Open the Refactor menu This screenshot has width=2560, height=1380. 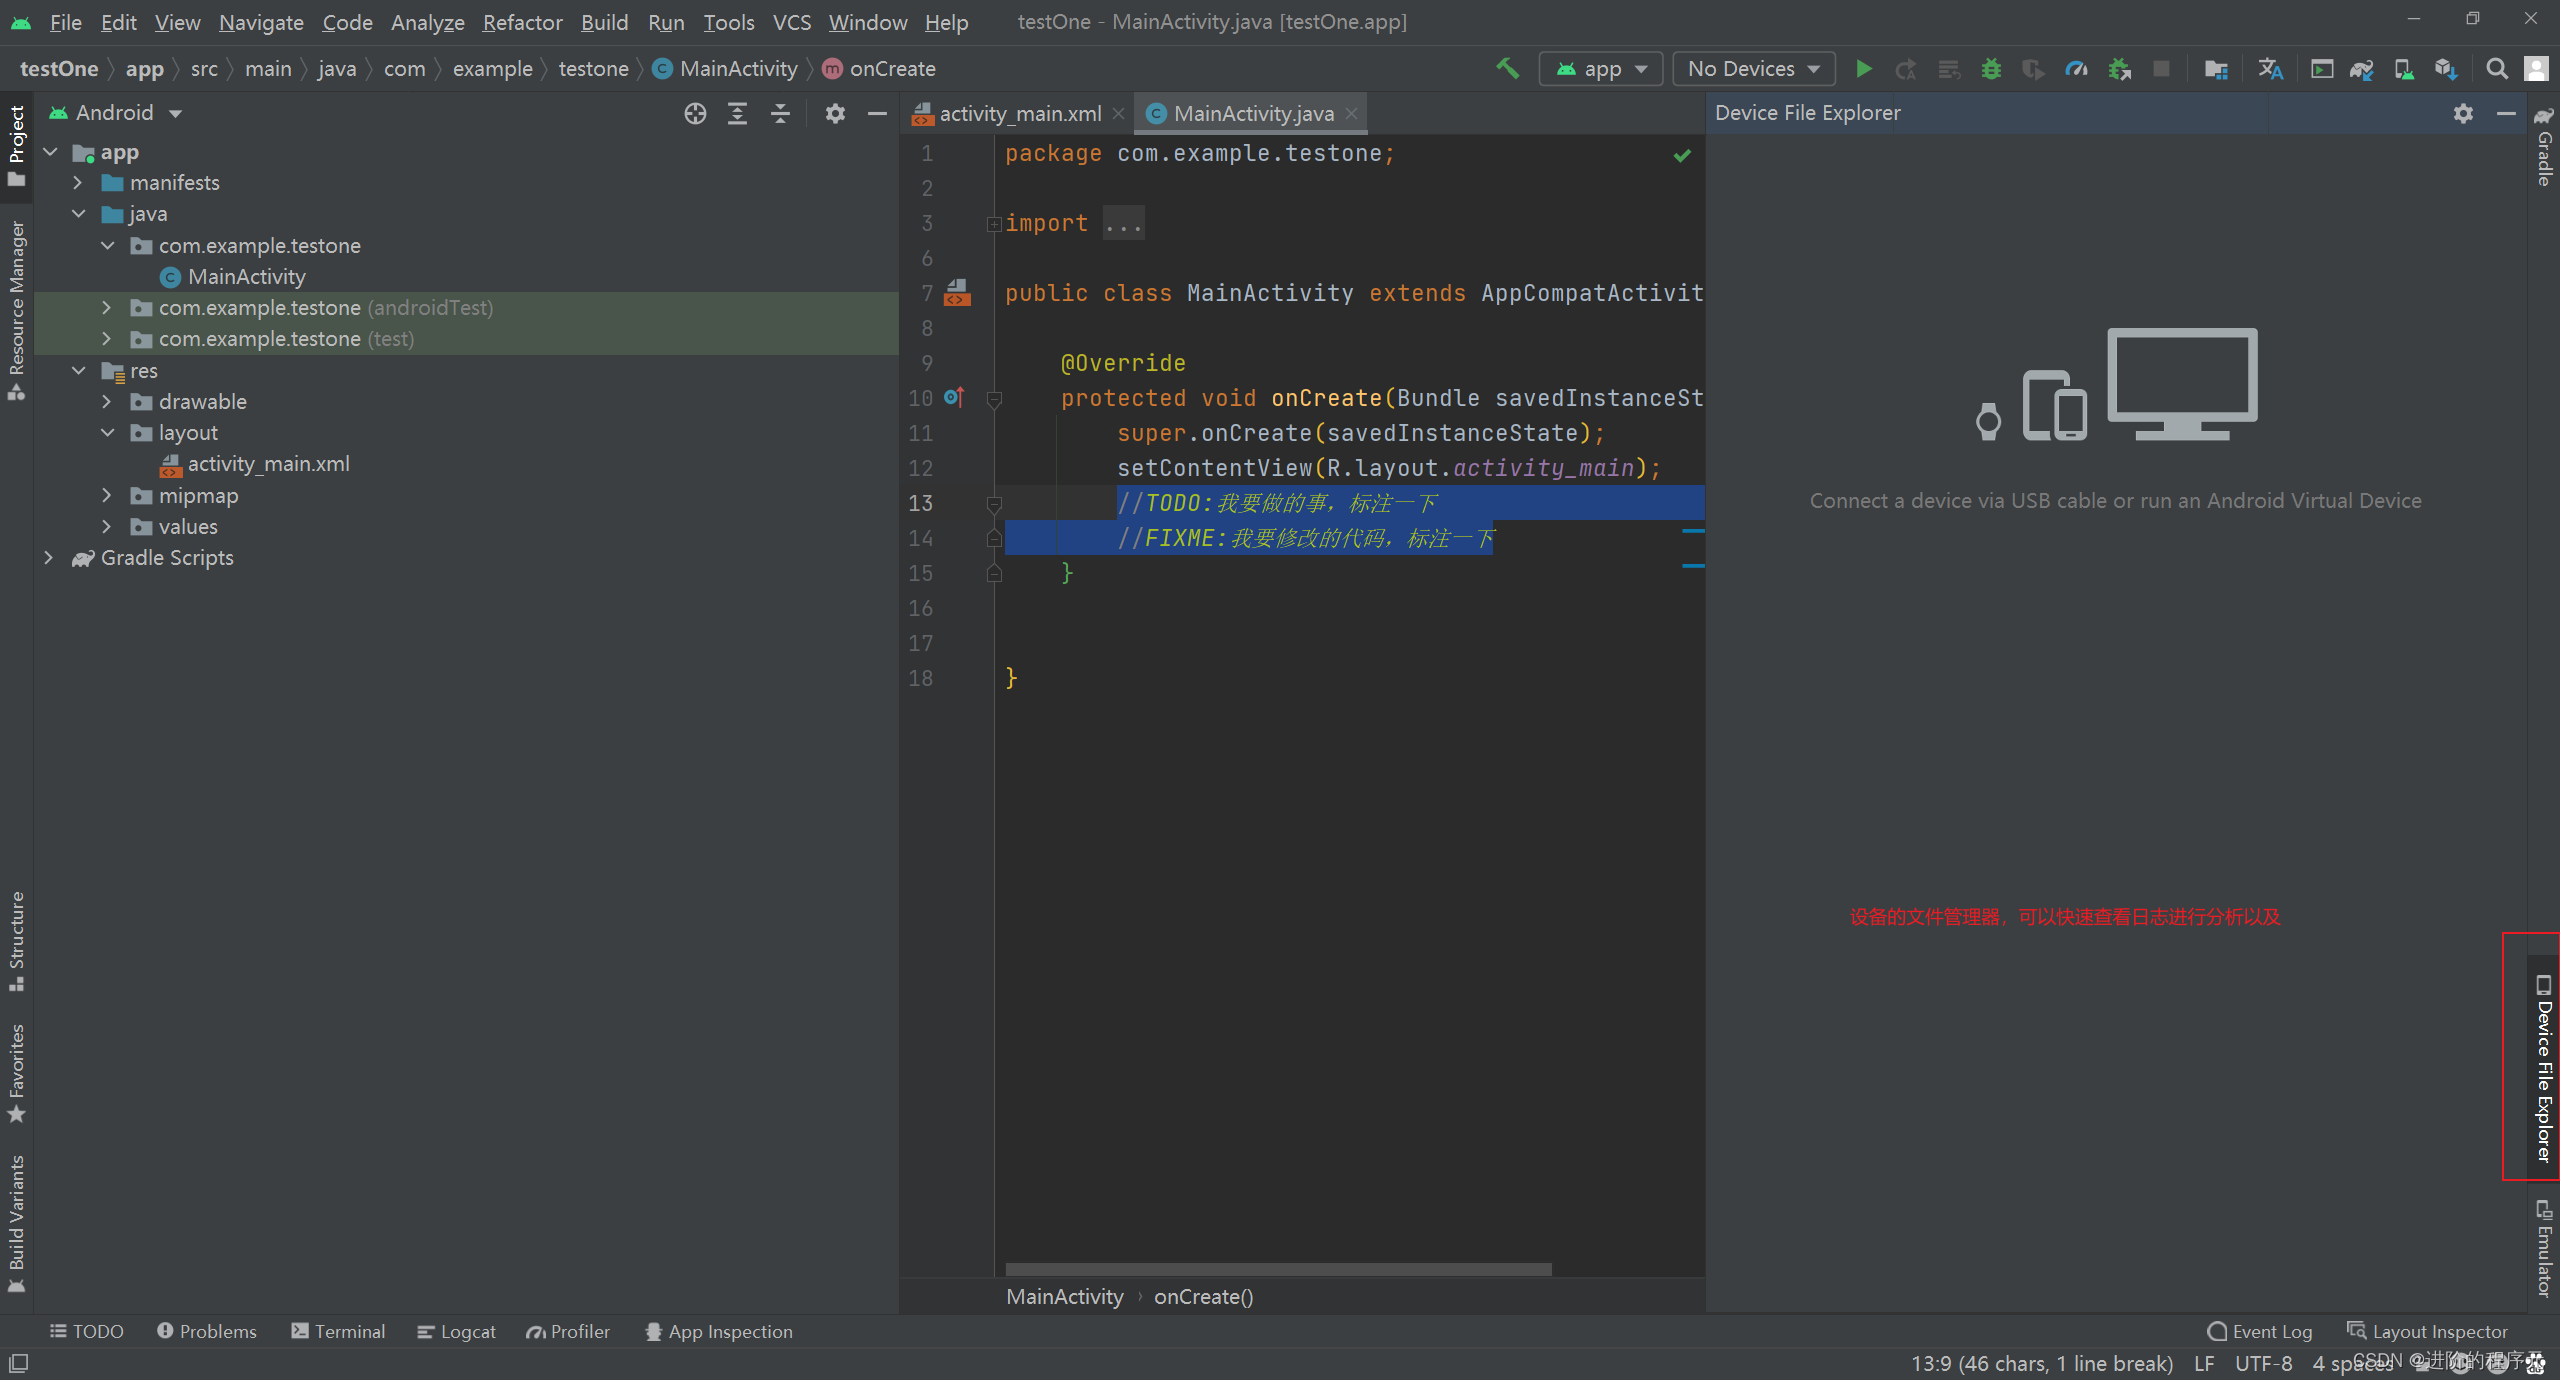[x=521, y=22]
